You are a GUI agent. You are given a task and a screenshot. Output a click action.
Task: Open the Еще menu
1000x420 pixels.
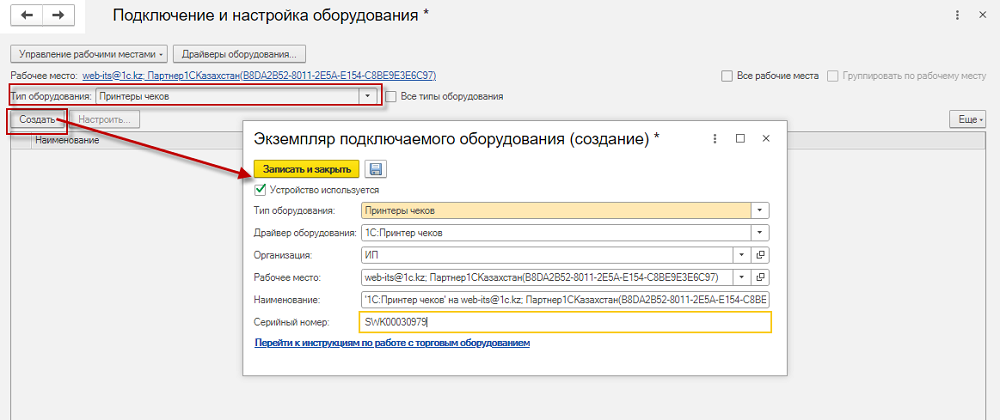point(967,119)
